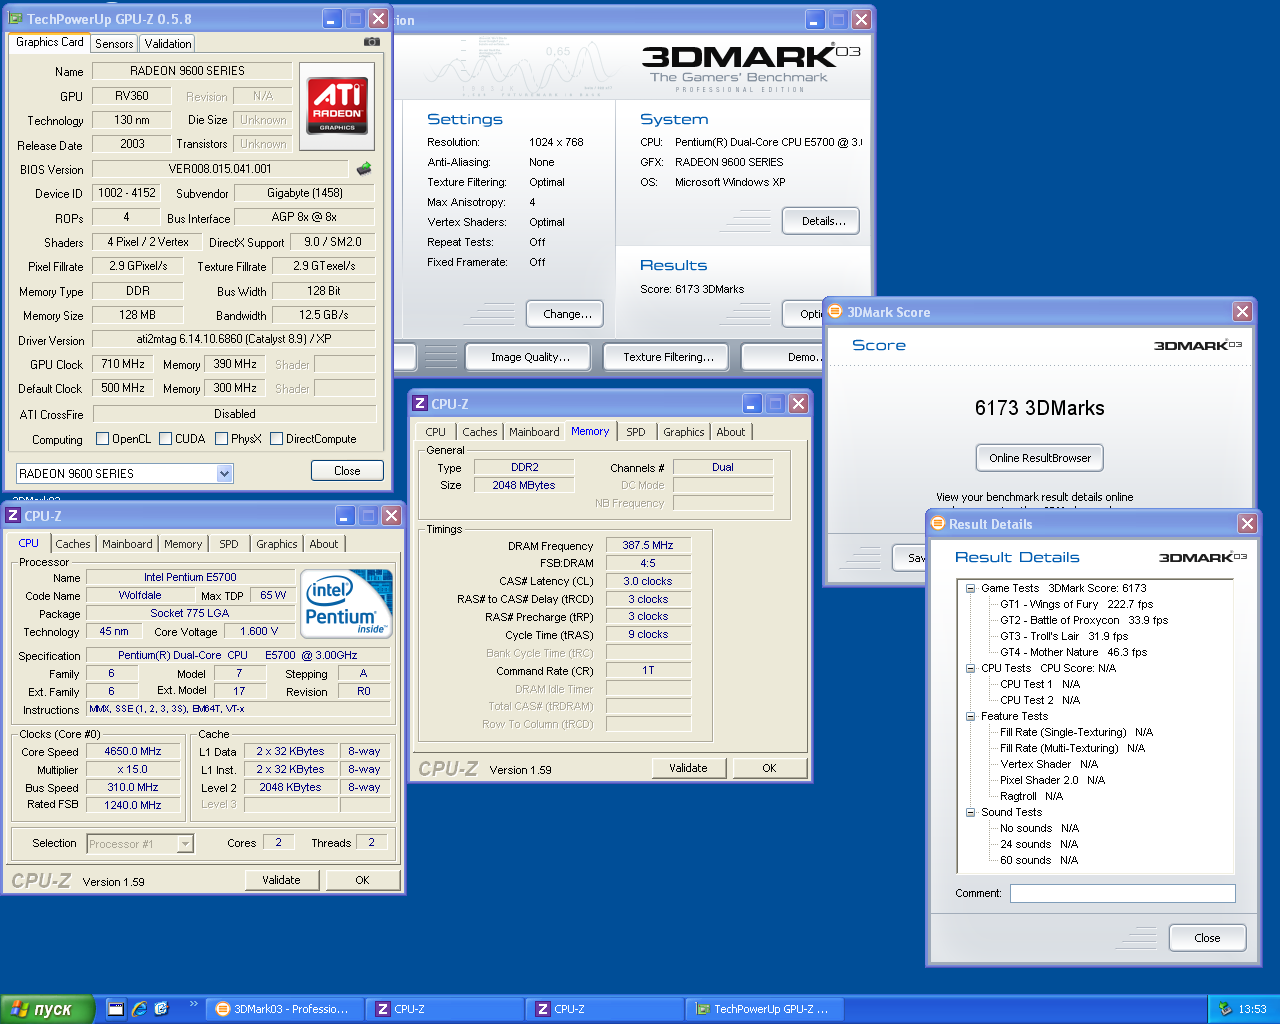
Task: Minimize the GPU-Z window
Action: pos(333,18)
